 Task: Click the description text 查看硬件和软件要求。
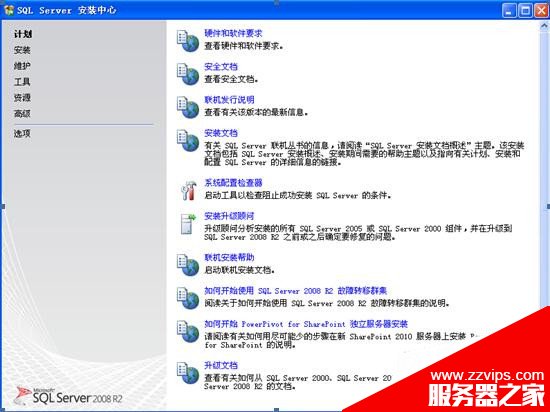coord(244,46)
